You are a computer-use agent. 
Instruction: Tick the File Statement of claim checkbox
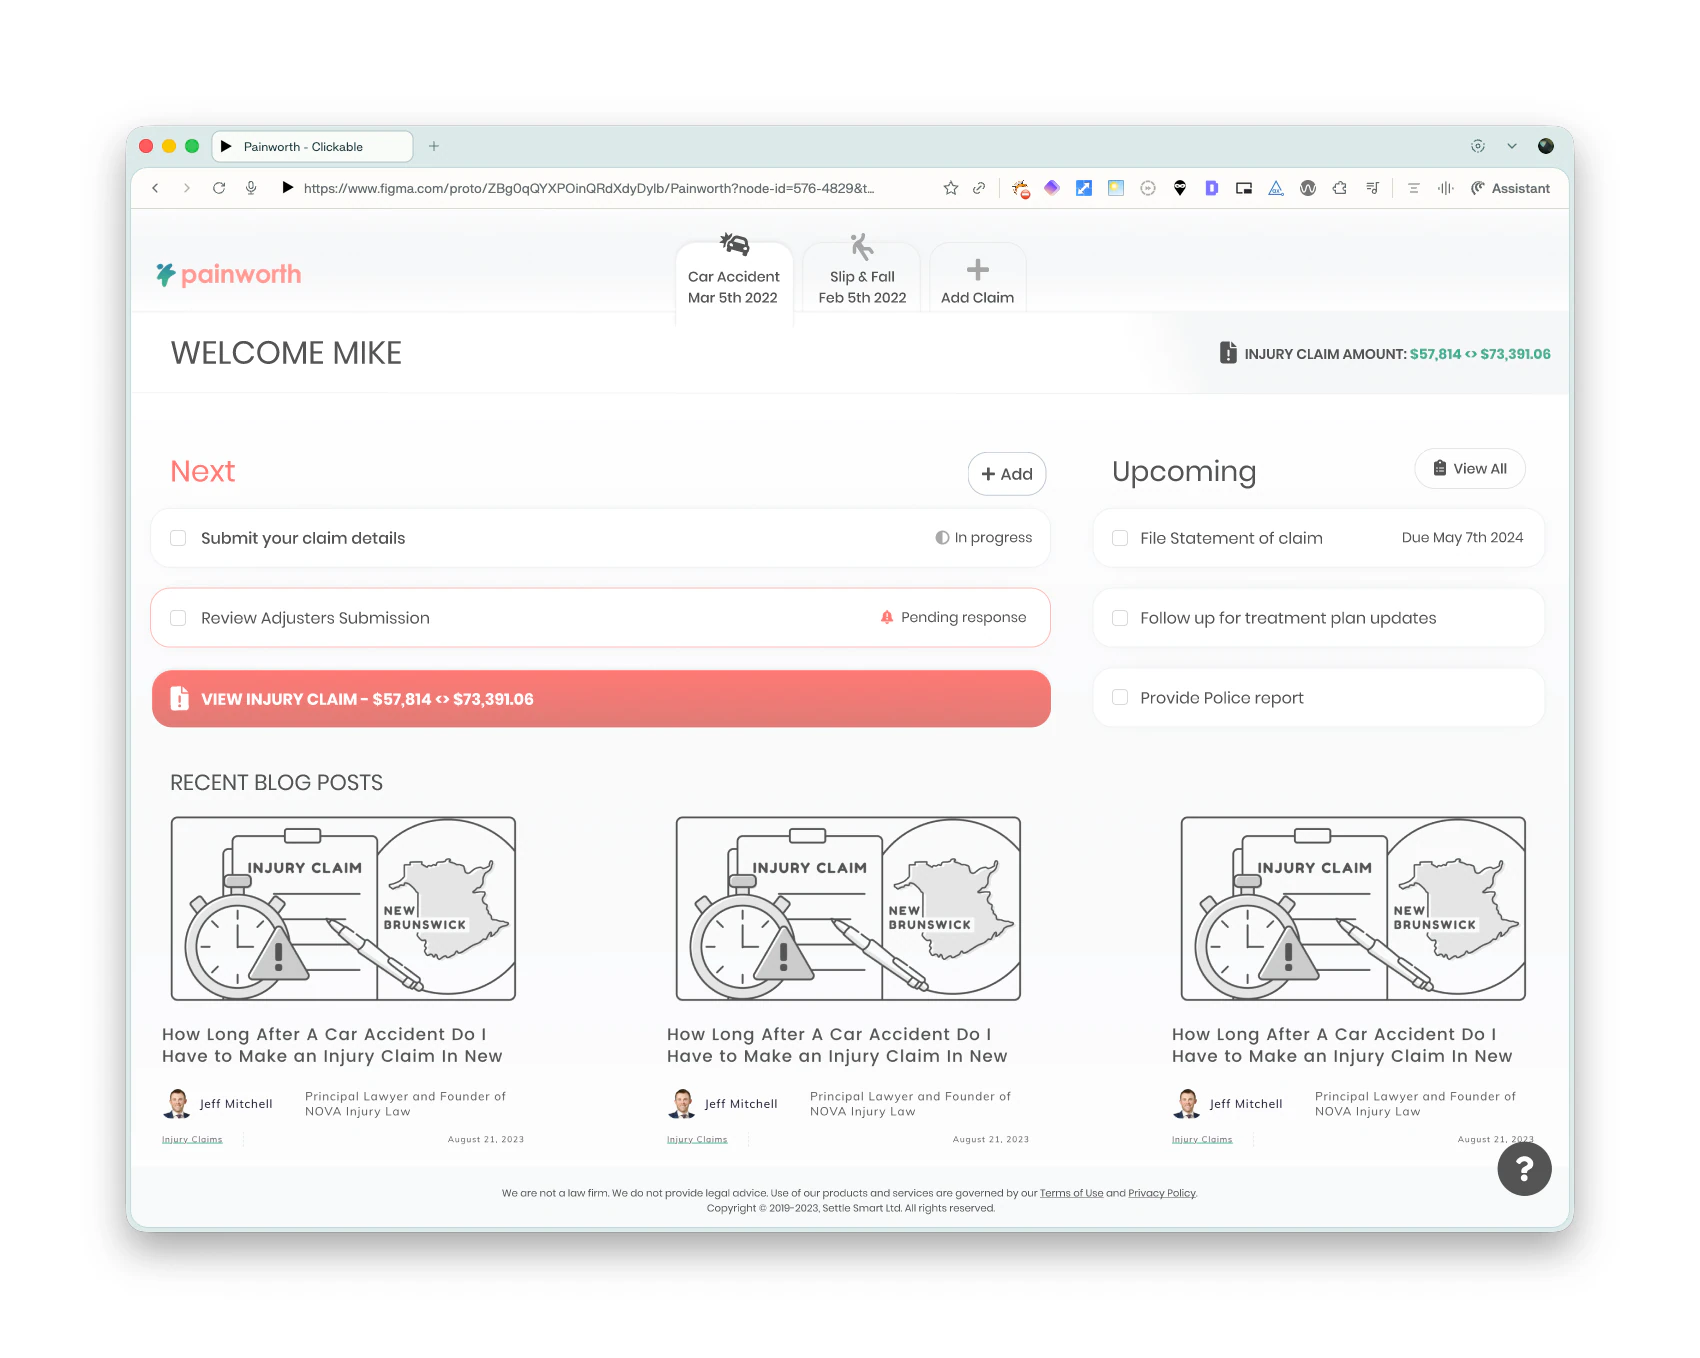(1120, 538)
